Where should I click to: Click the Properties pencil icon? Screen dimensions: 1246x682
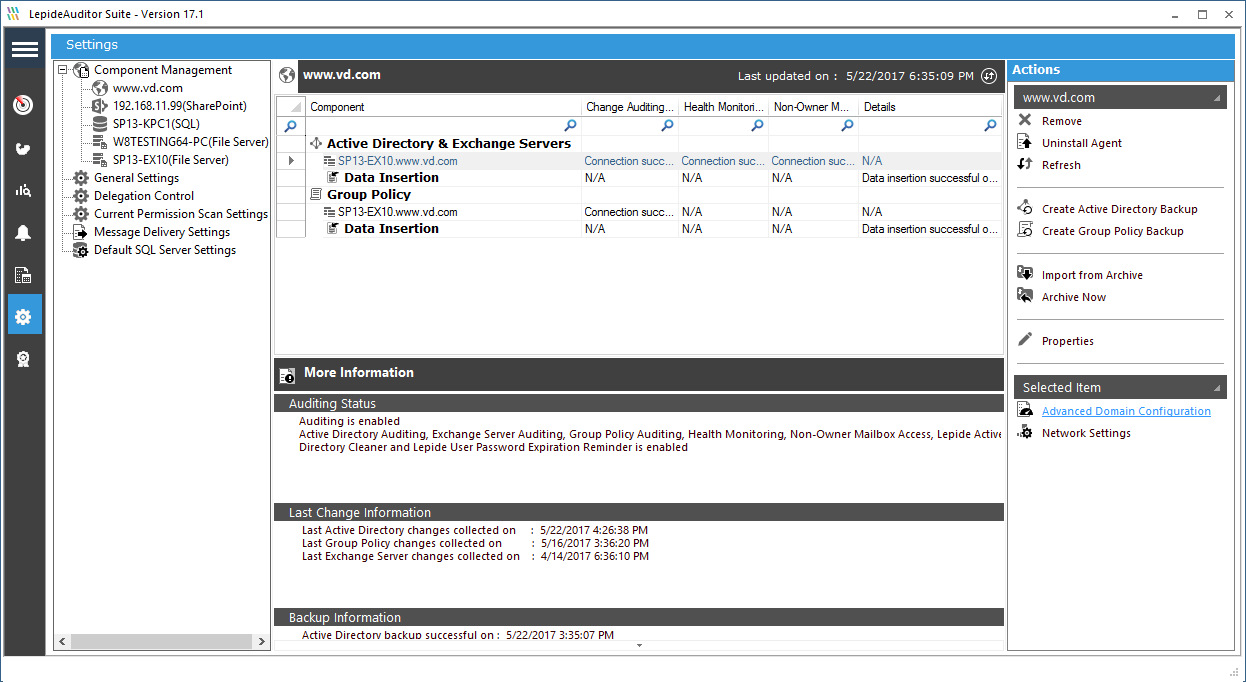coord(1024,340)
